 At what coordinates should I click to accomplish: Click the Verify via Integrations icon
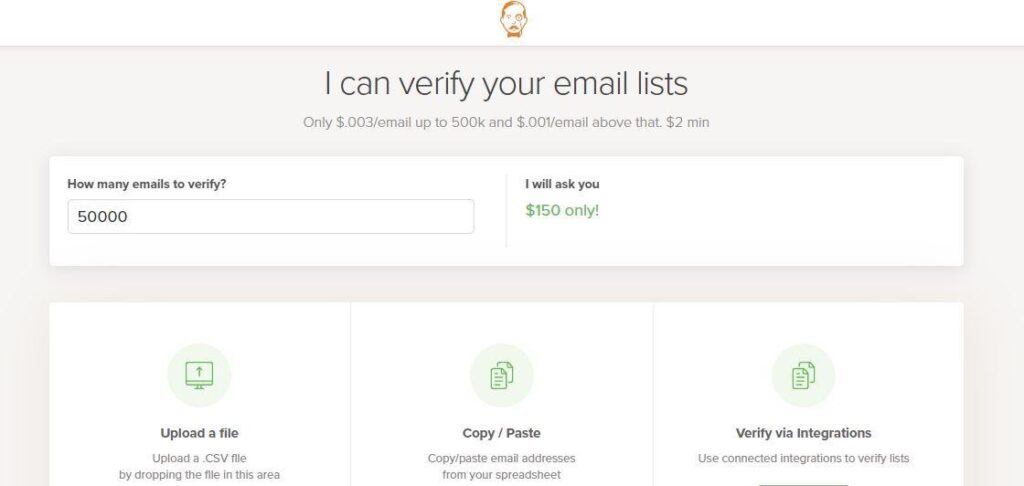(x=803, y=376)
